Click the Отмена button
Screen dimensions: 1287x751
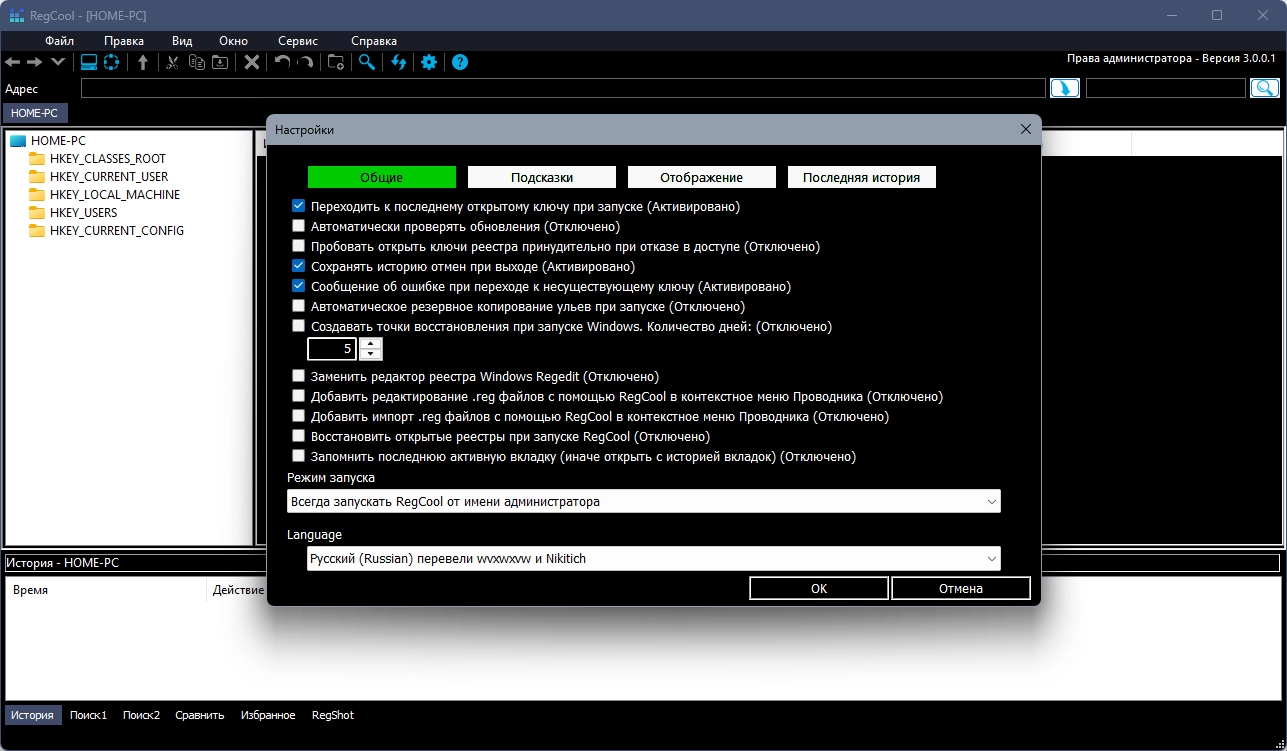[961, 589]
